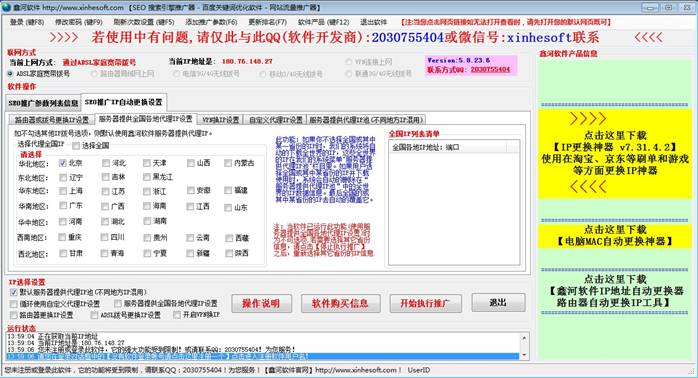Check the 辽宁 checkbox

63,178
